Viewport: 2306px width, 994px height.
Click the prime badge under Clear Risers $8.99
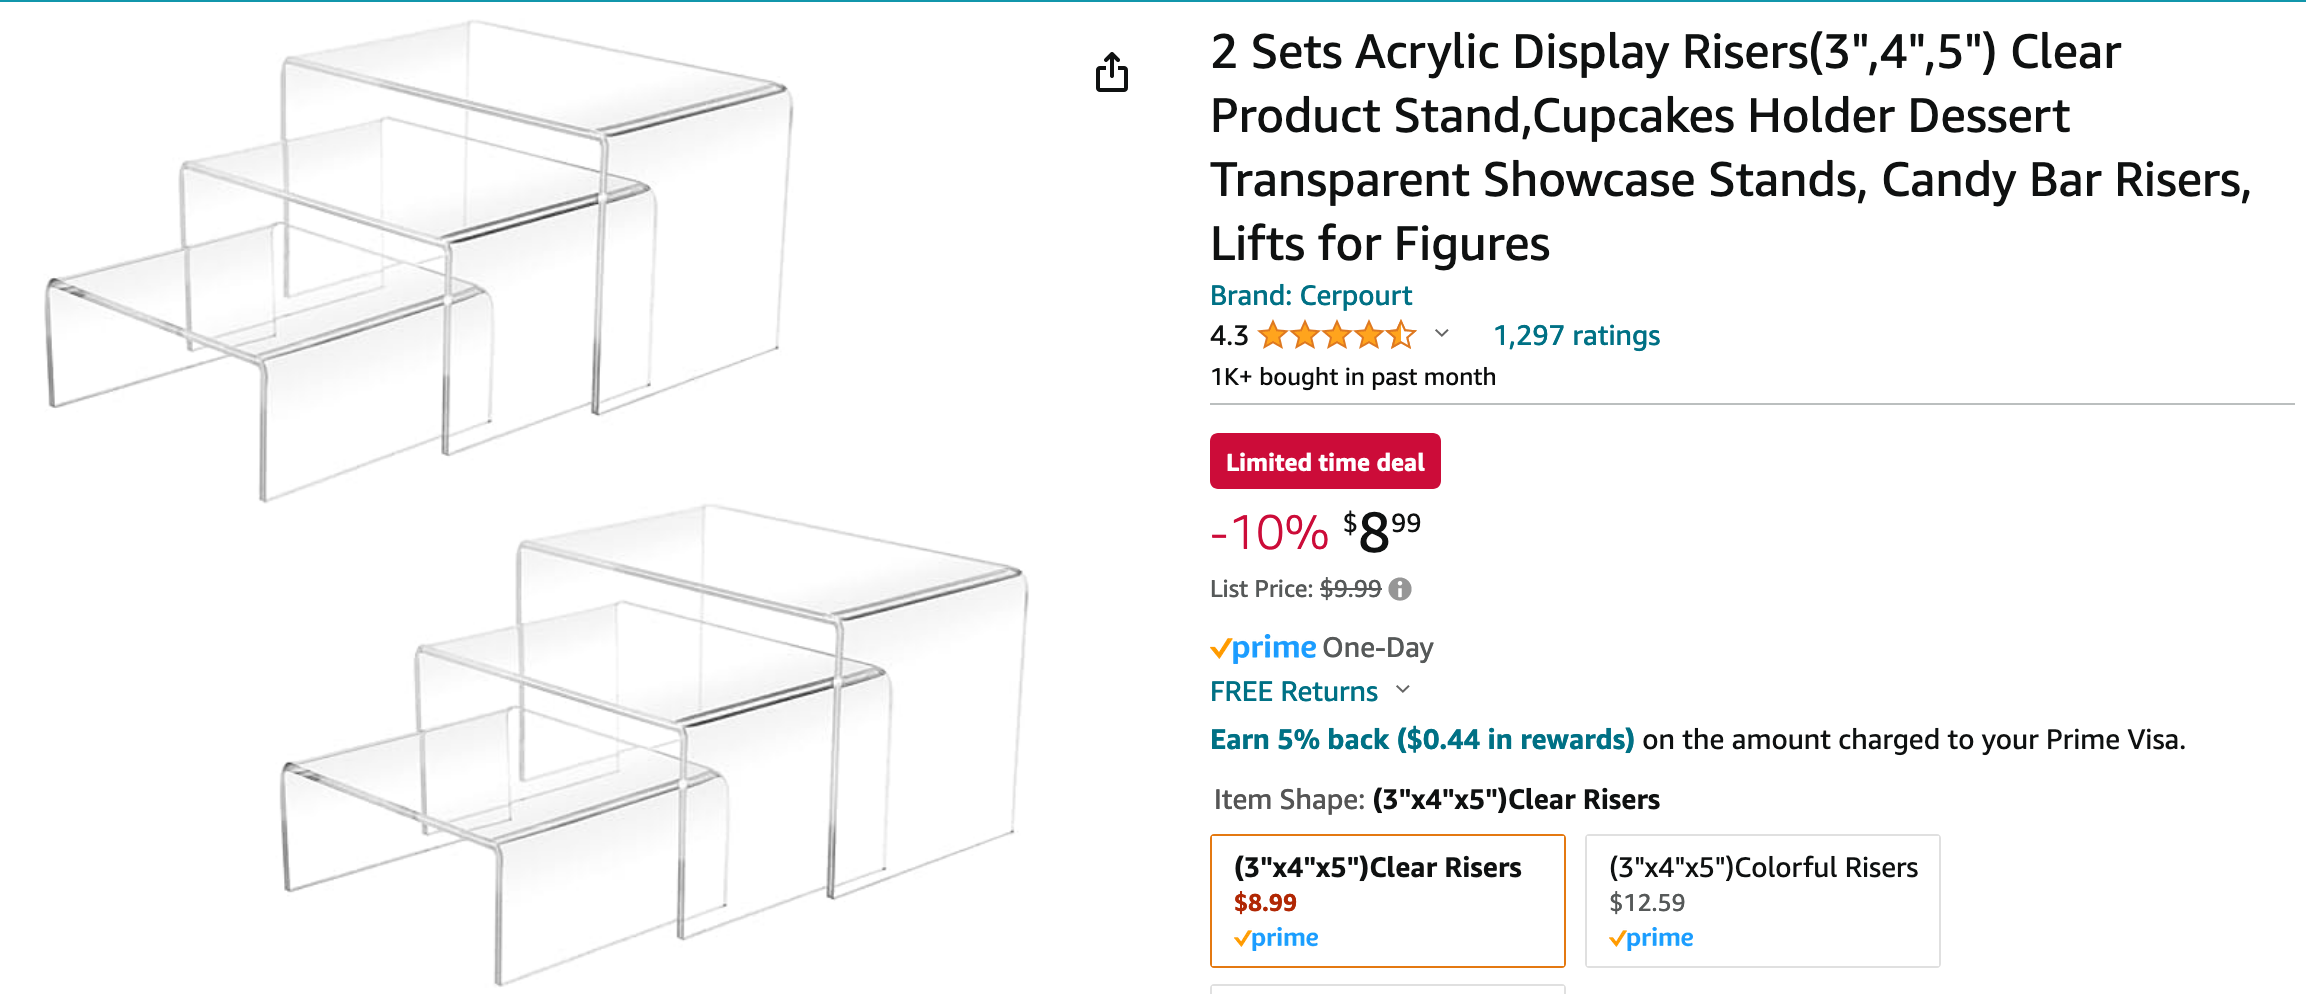click(1276, 938)
